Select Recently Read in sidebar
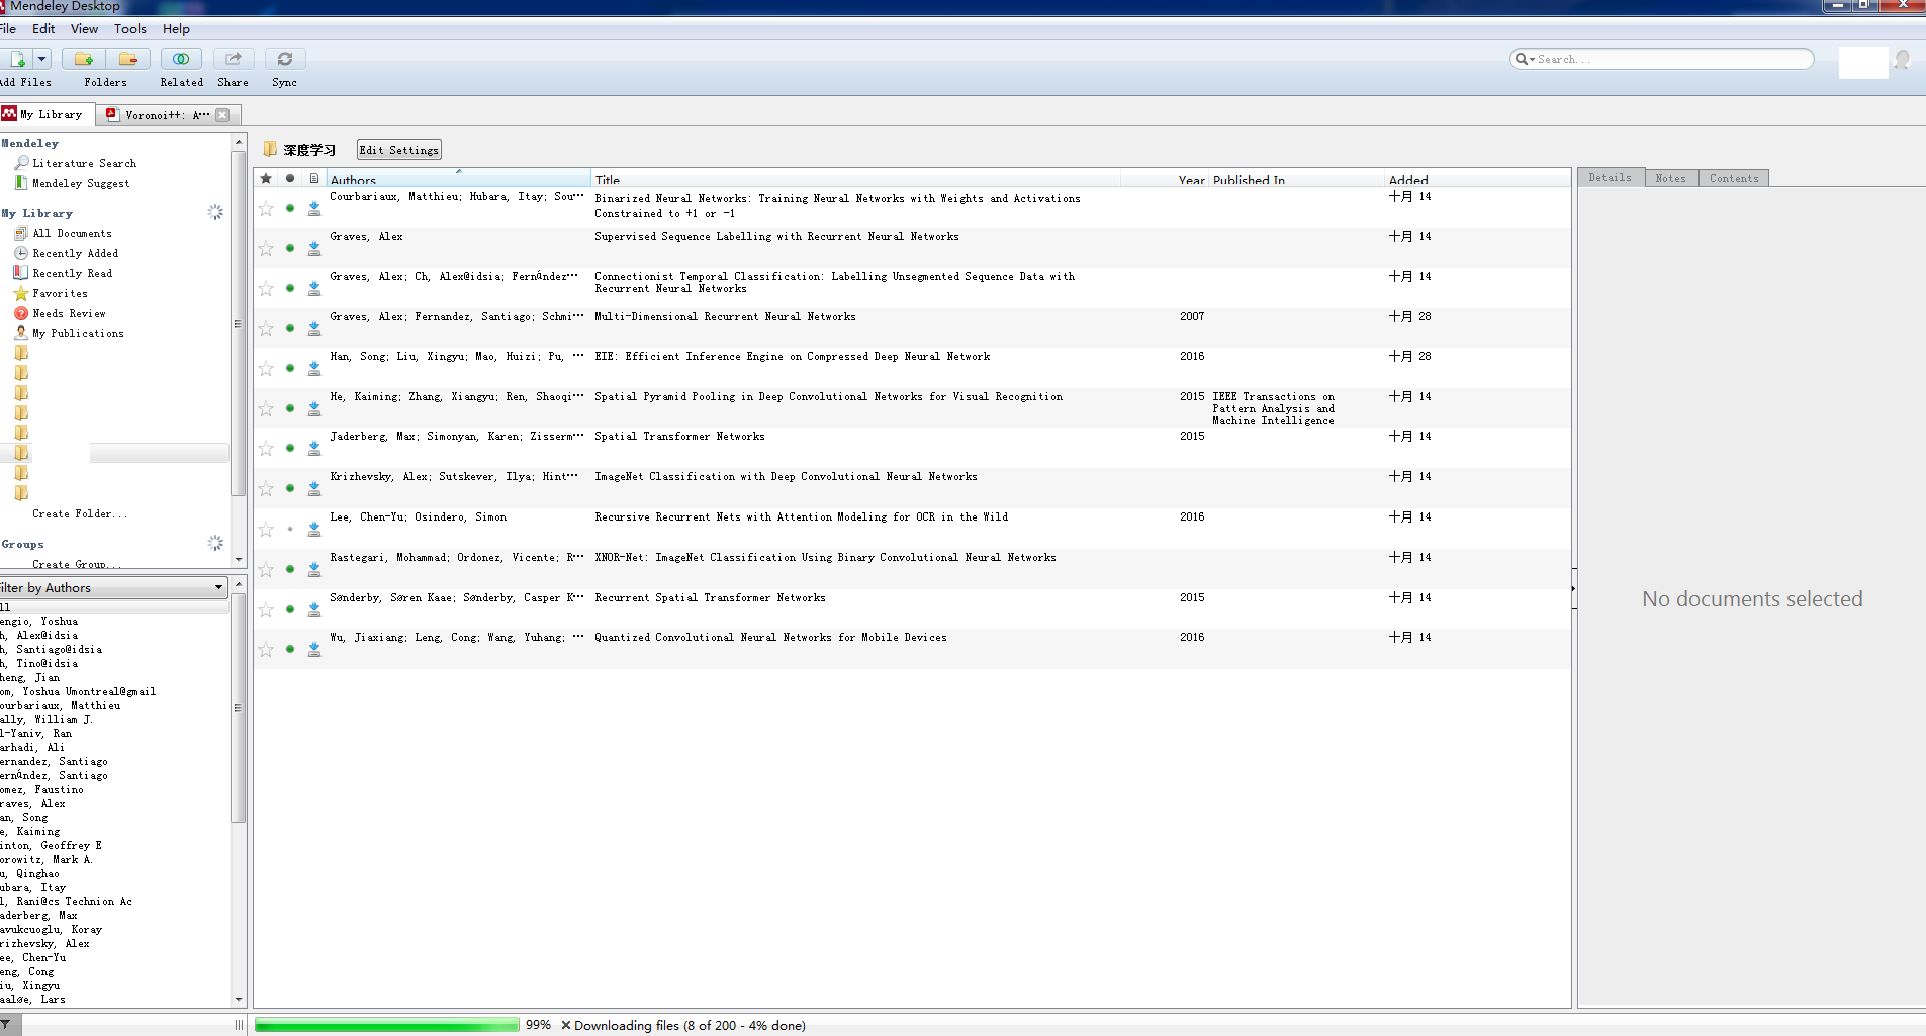 point(72,273)
